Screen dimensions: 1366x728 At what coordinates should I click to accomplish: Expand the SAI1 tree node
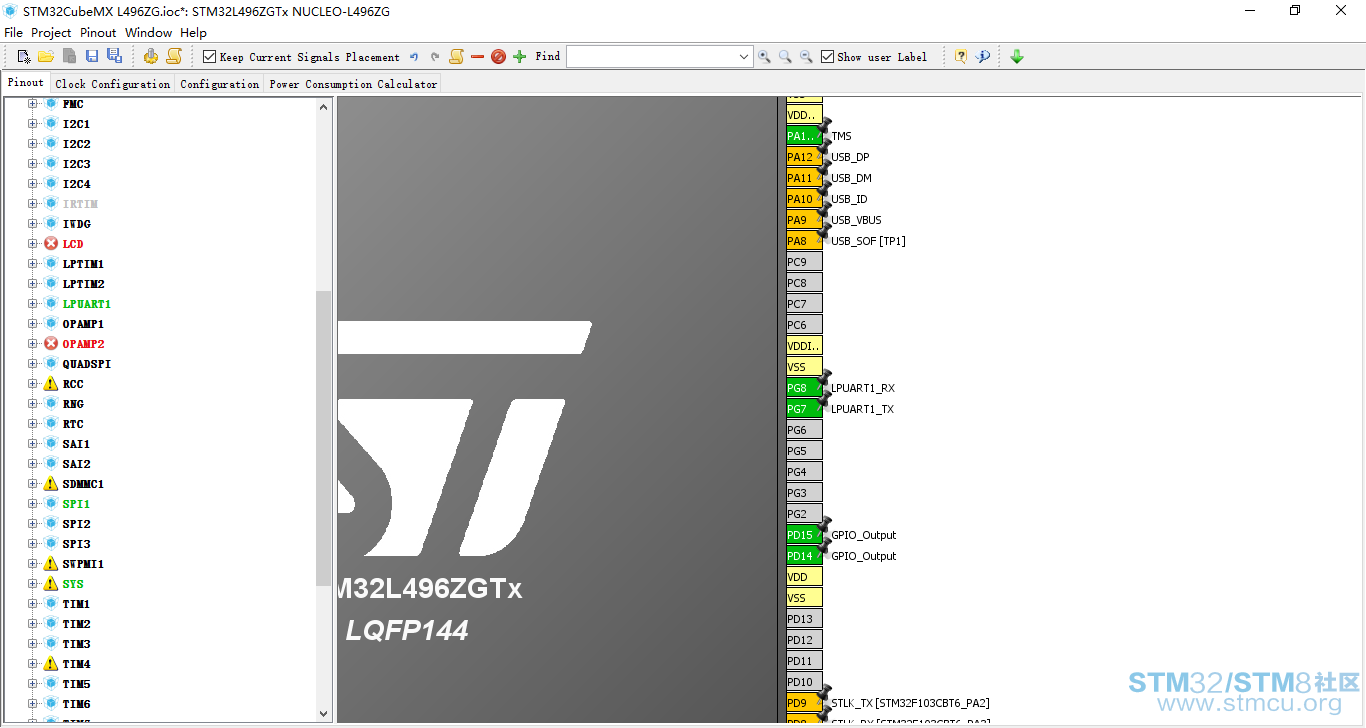point(32,444)
